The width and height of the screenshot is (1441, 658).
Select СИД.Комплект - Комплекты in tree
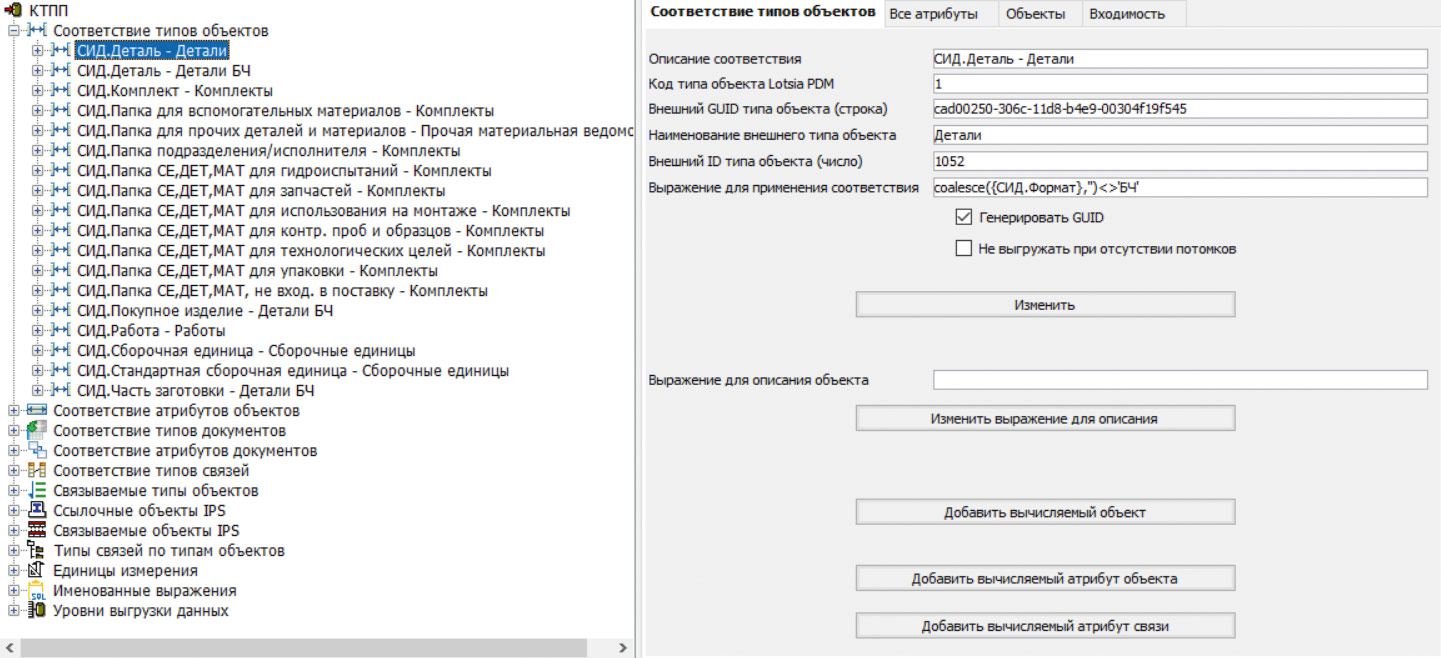(x=161, y=91)
